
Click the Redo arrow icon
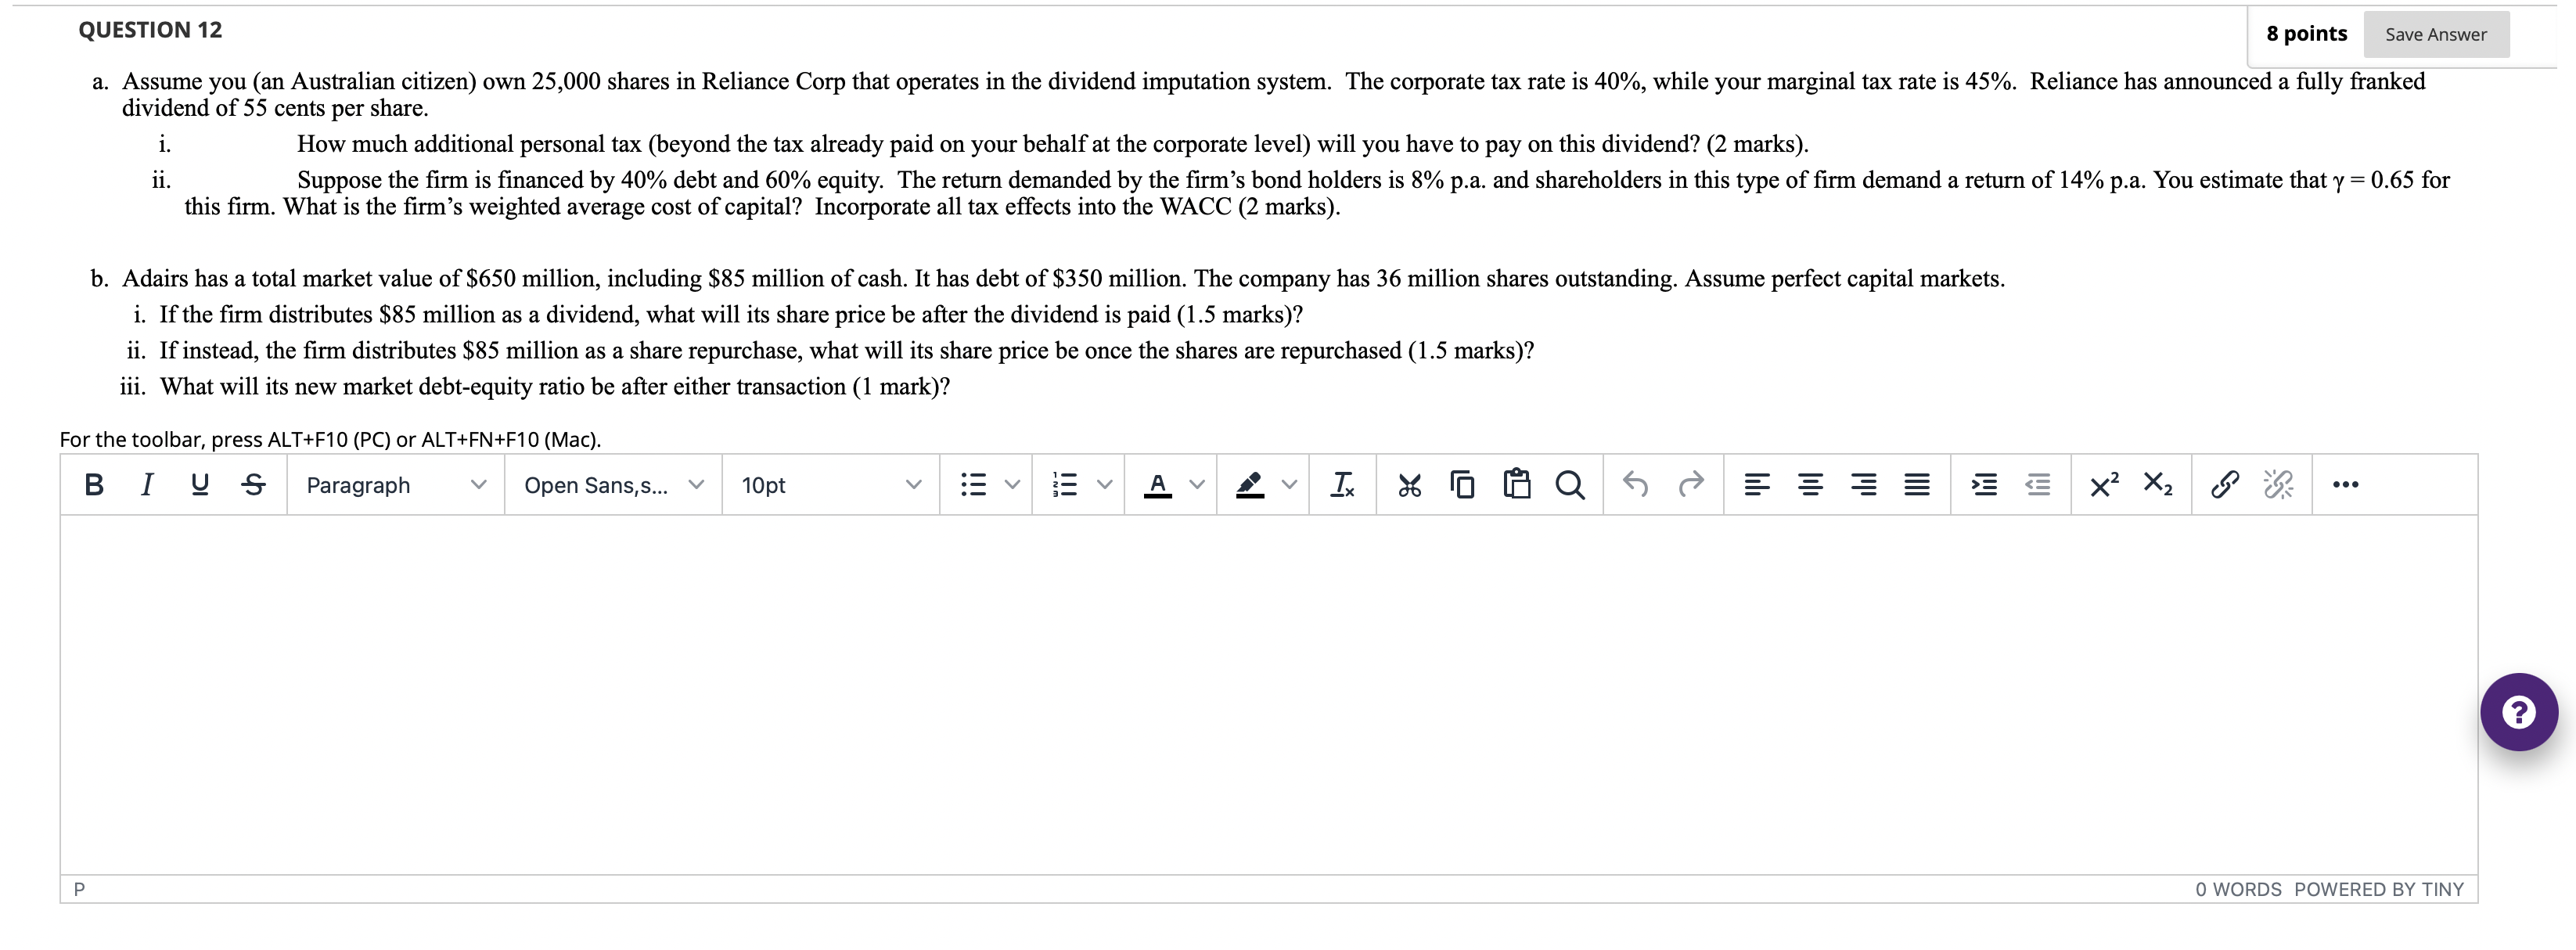pyautogui.click(x=1691, y=485)
